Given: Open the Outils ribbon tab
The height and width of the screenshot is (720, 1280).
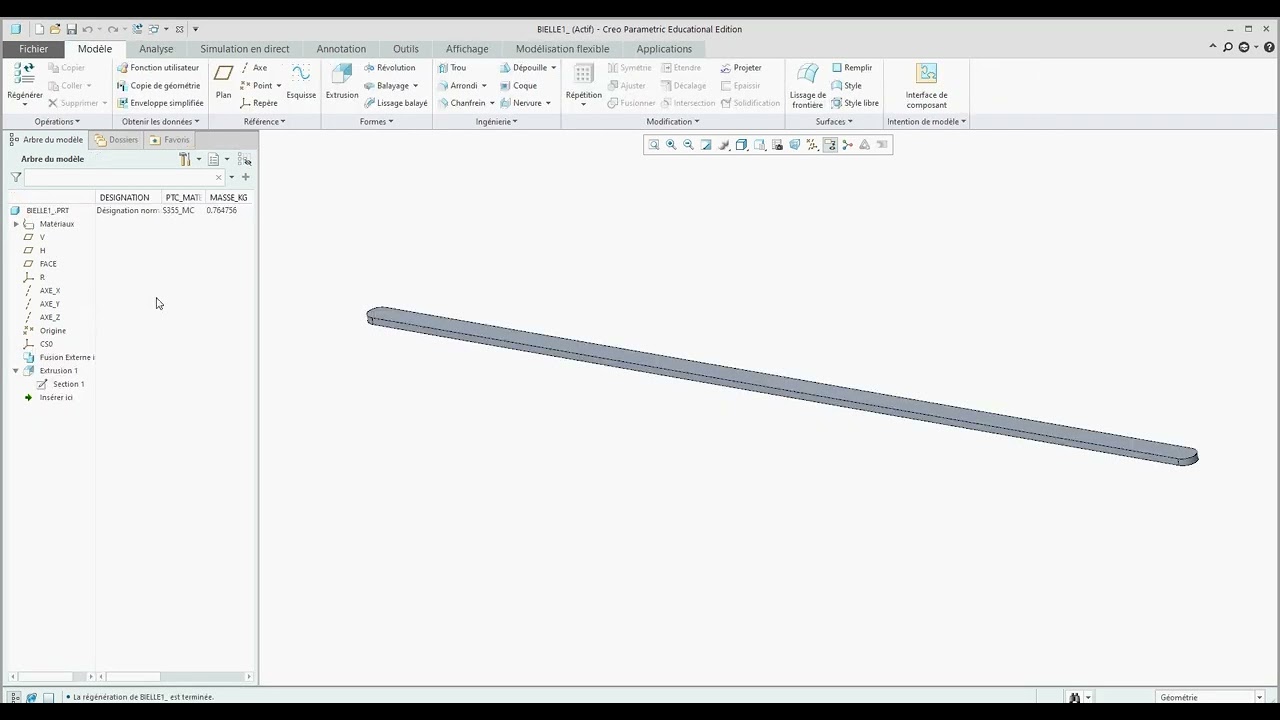Looking at the screenshot, I should pyautogui.click(x=406, y=49).
